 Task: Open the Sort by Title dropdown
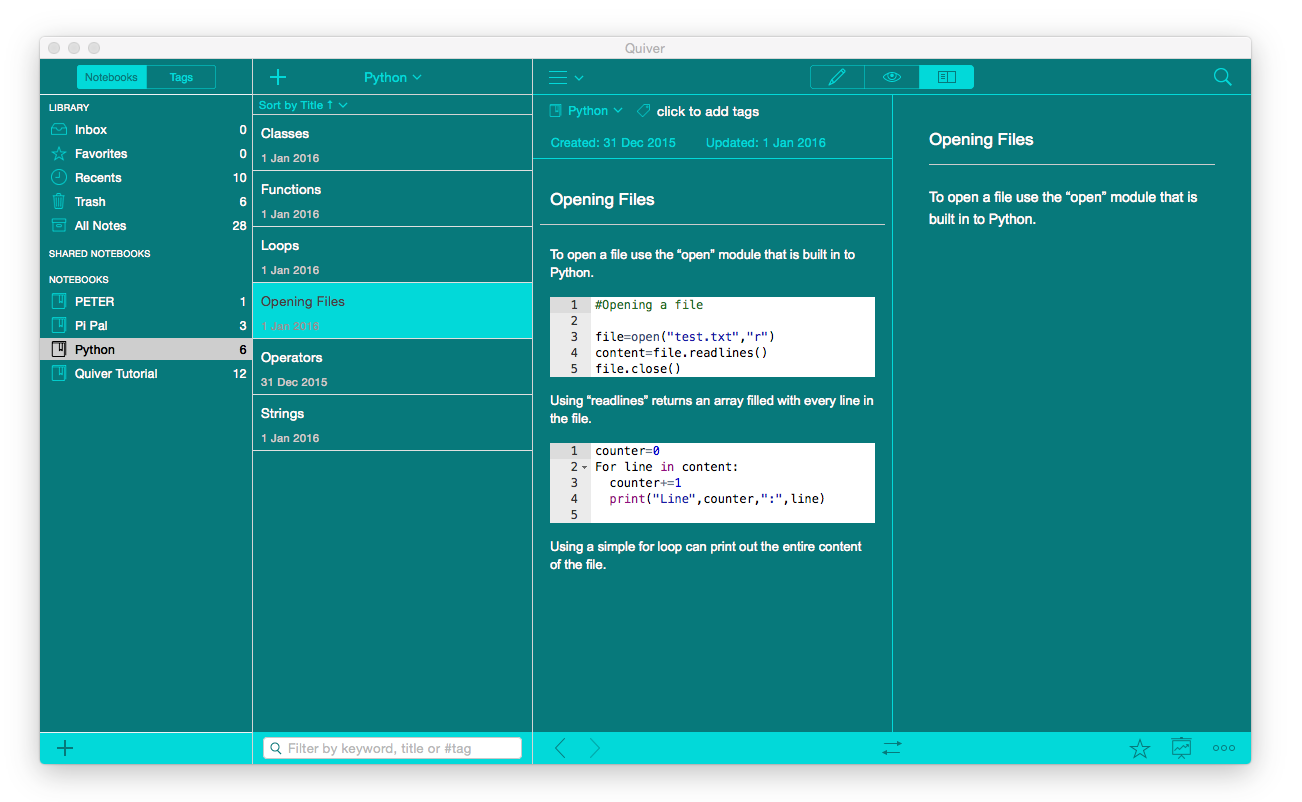click(x=303, y=105)
